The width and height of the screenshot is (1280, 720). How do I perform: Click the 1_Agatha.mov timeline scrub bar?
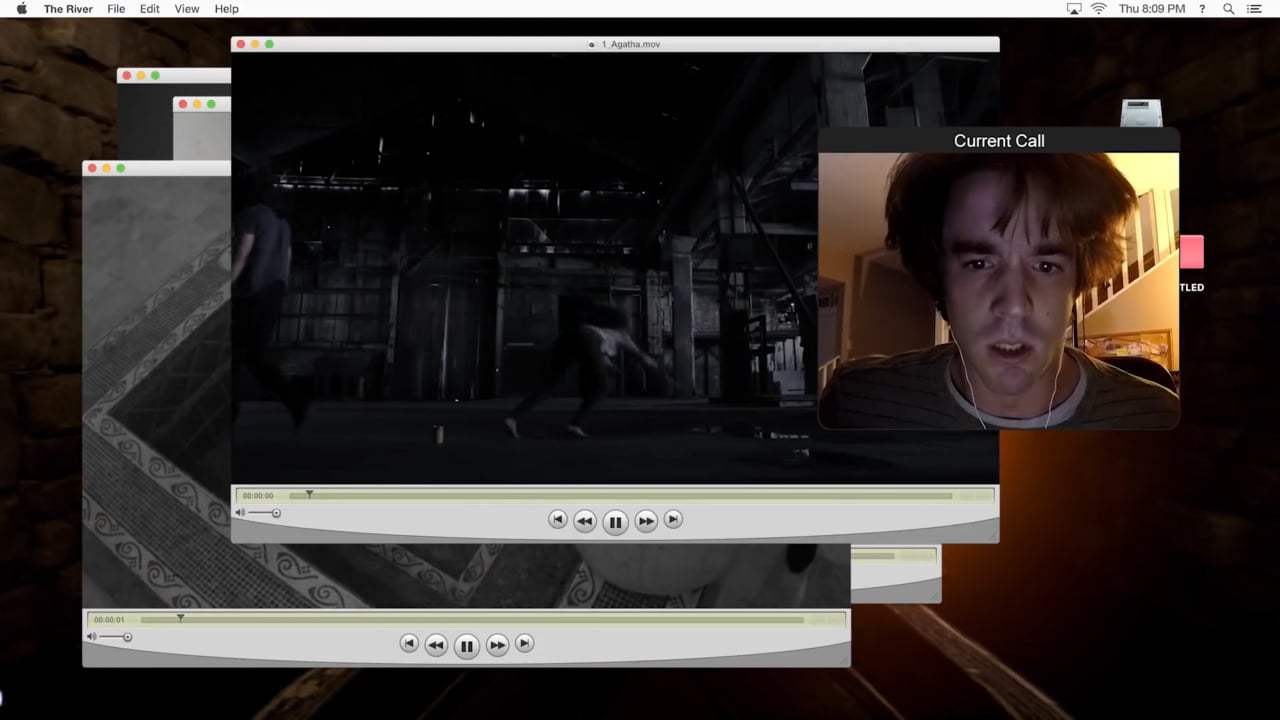point(620,495)
